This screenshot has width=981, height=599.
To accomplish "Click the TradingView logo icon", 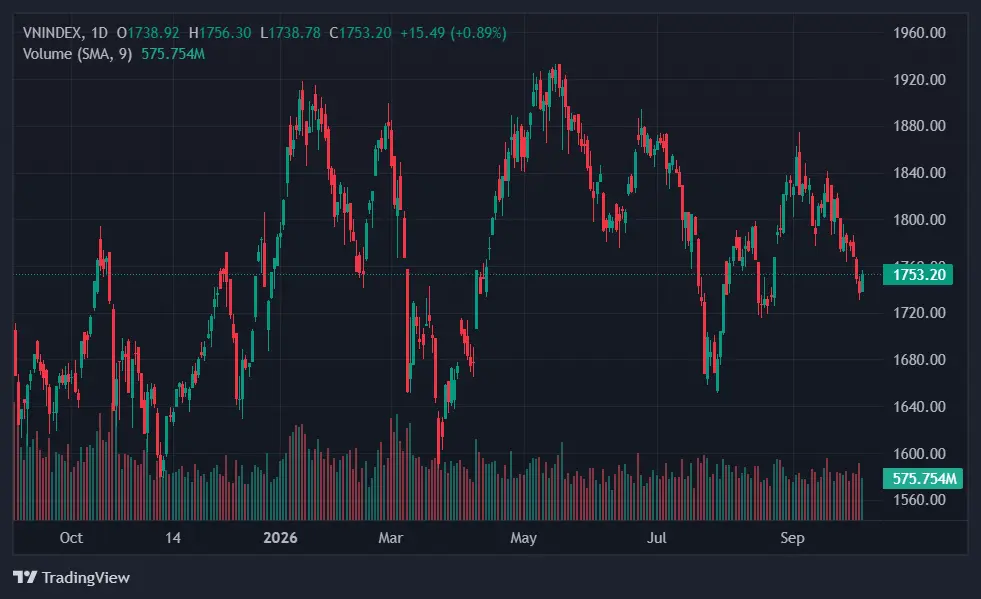I will (x=25, y=577).
